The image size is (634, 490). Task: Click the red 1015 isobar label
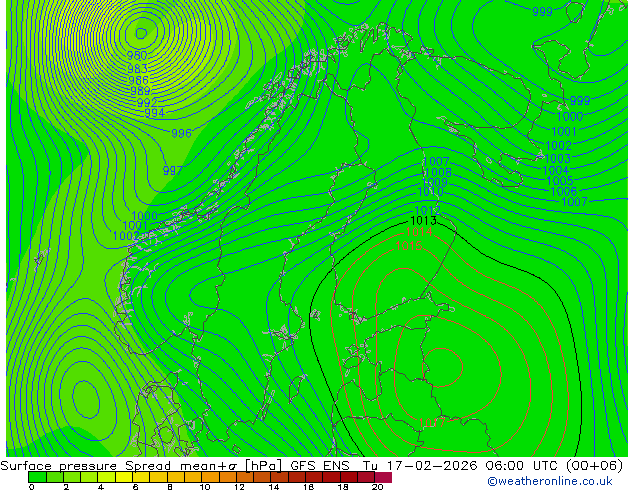coord(409,246)
